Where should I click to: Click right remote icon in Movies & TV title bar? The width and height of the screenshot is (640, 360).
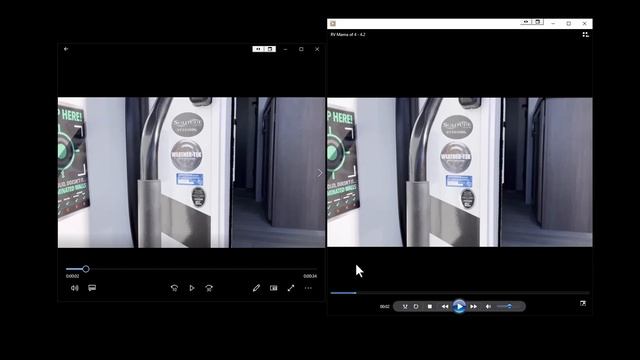(270, 49)
